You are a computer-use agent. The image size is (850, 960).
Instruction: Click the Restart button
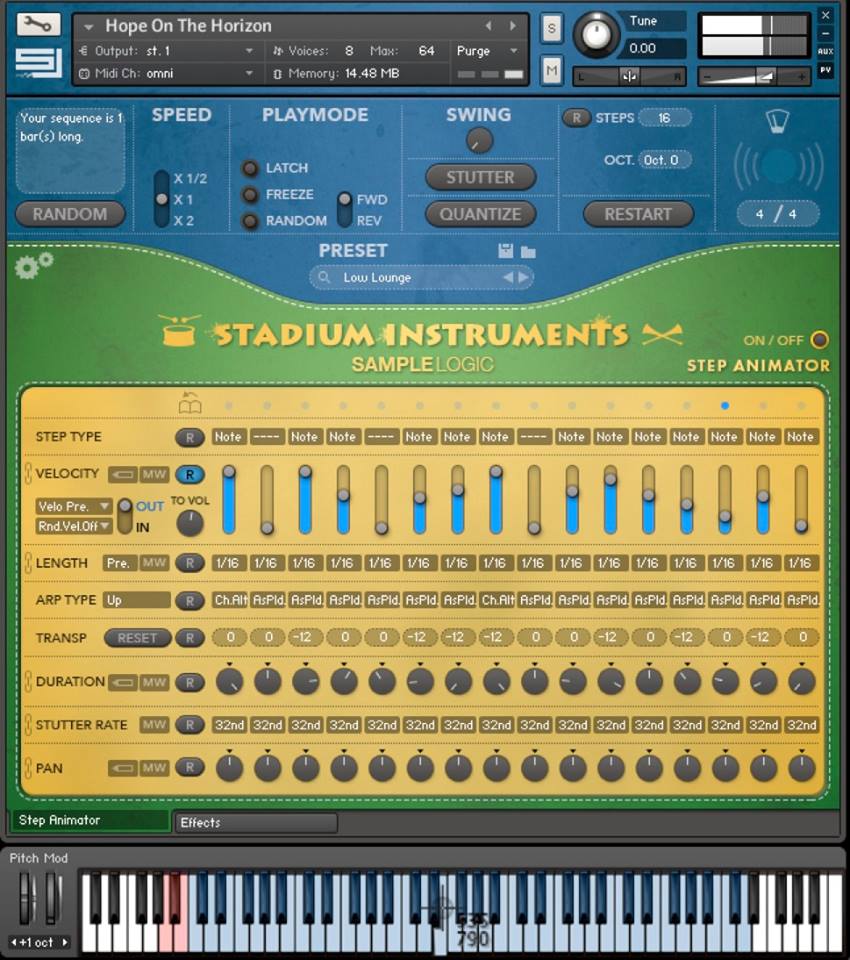[637, 214]
